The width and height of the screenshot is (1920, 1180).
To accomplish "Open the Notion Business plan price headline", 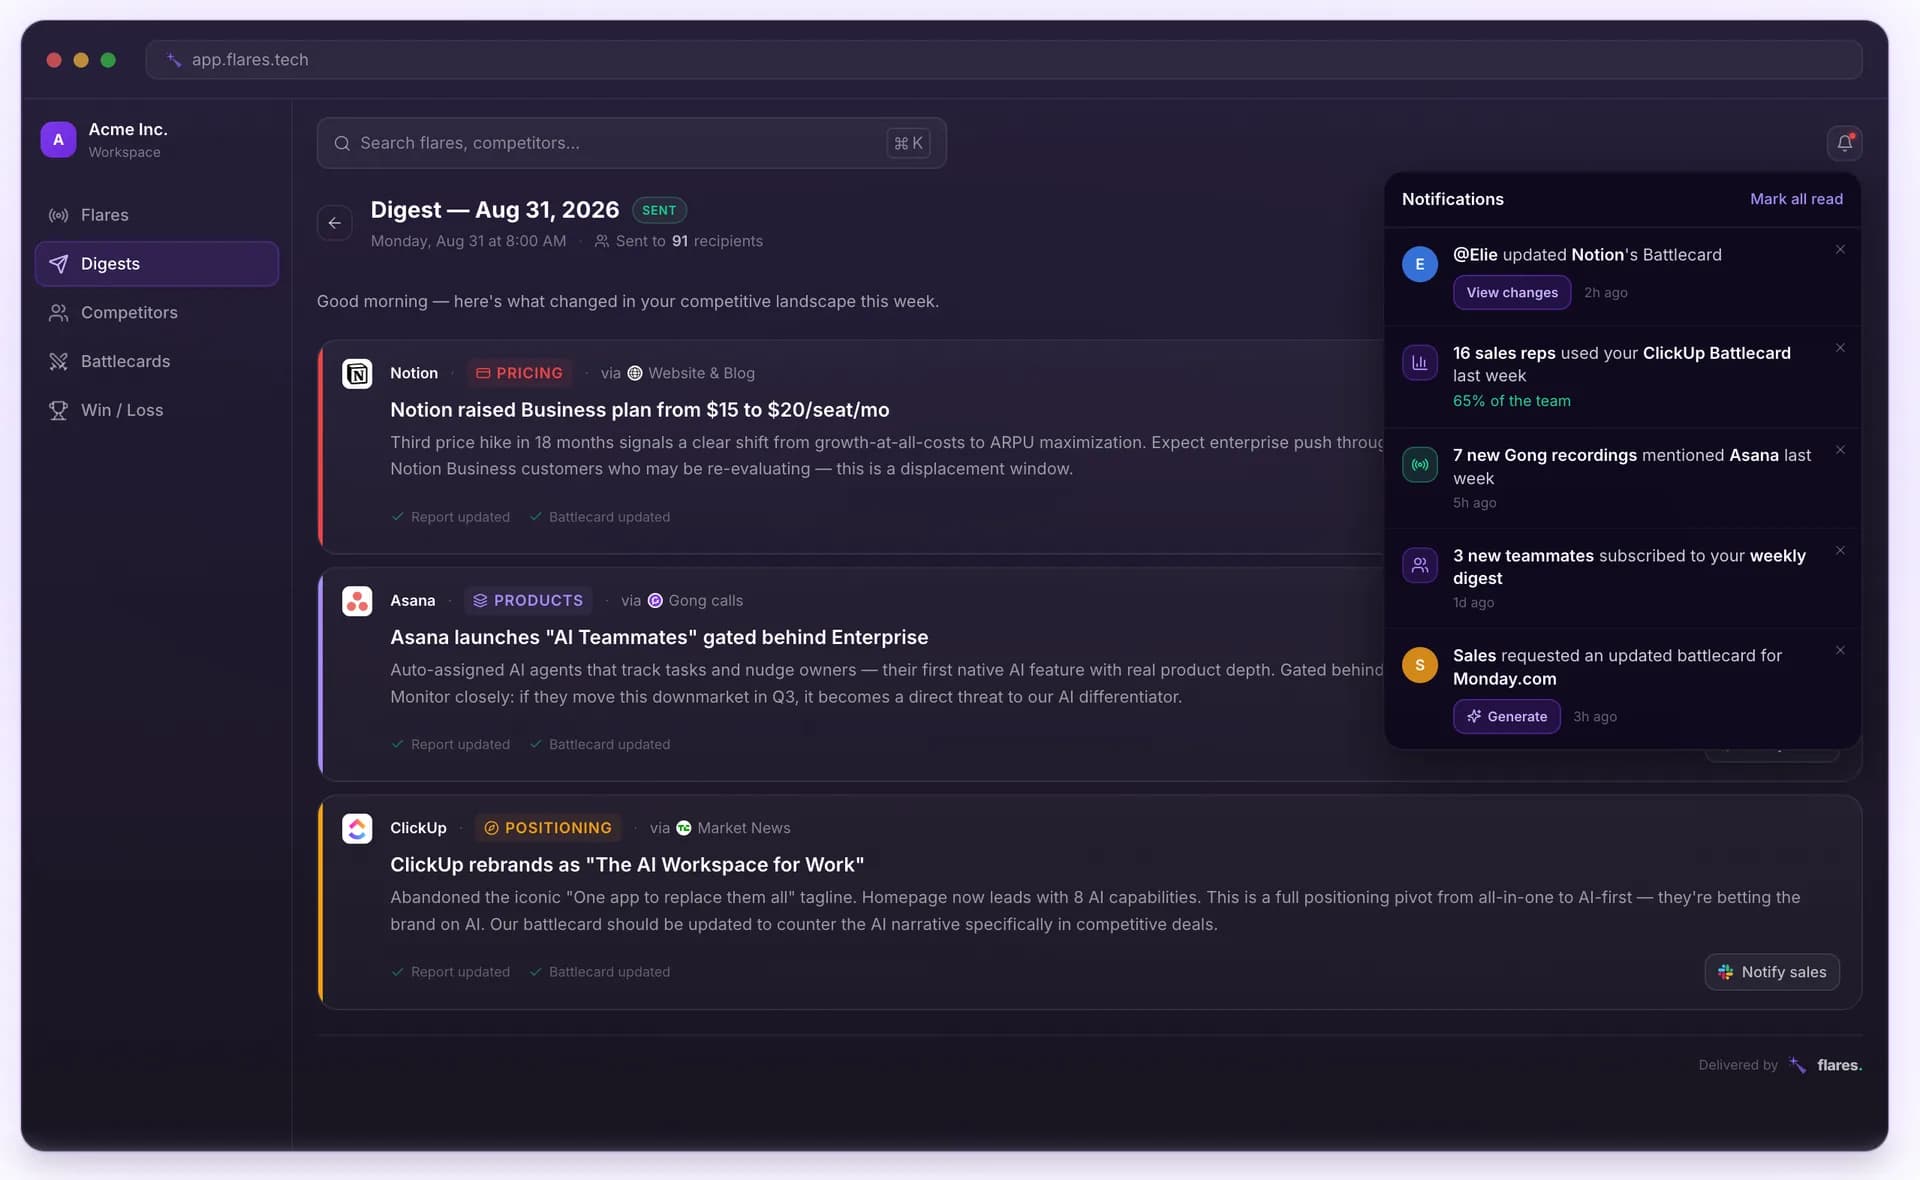I will (x=639, y=410).
